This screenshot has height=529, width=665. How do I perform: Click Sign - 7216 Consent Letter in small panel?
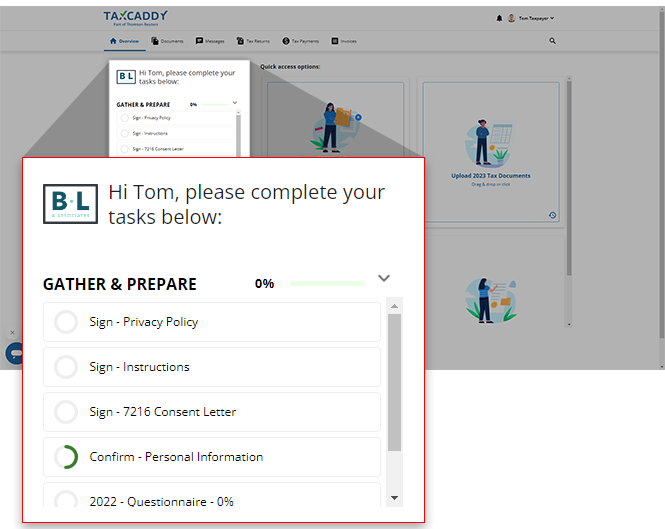pos(175,149)
